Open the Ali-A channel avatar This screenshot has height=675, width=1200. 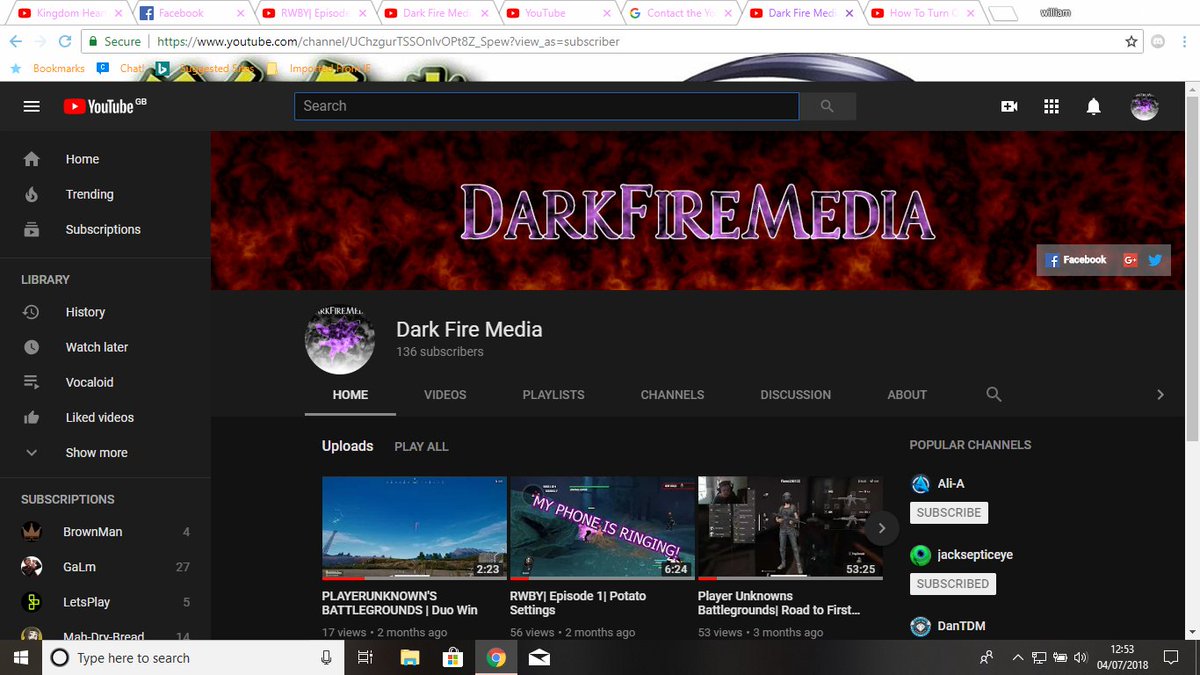(x=921, y=484)
